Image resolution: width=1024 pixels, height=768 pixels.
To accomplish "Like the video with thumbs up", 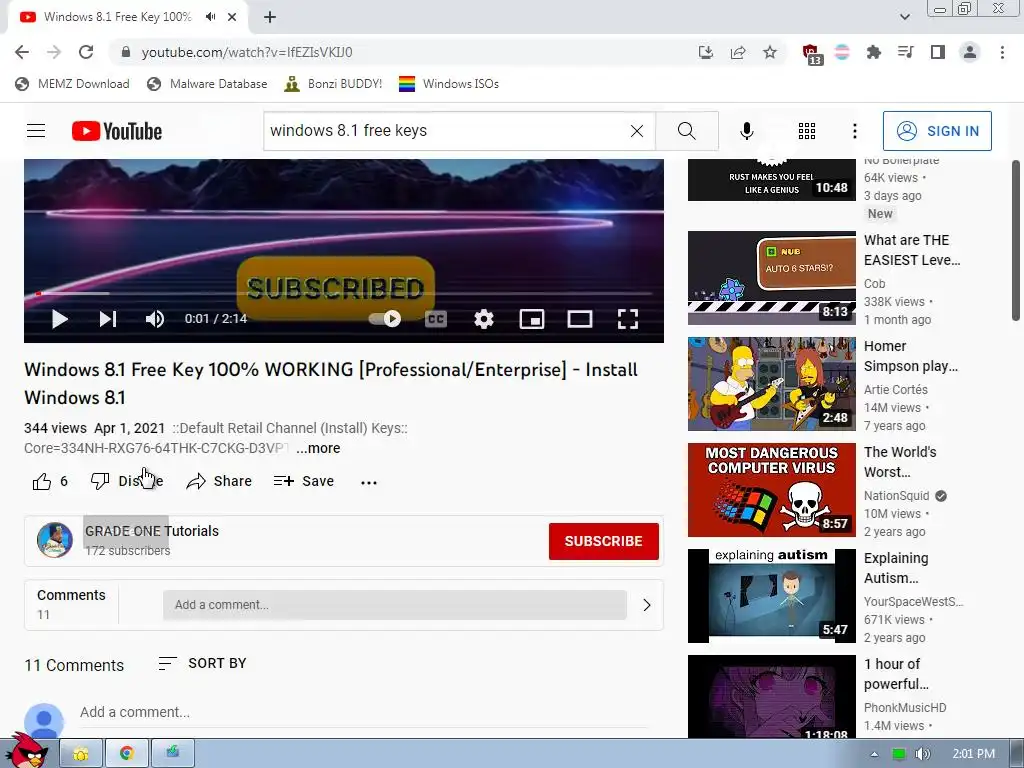I will [x=42, y=482].
